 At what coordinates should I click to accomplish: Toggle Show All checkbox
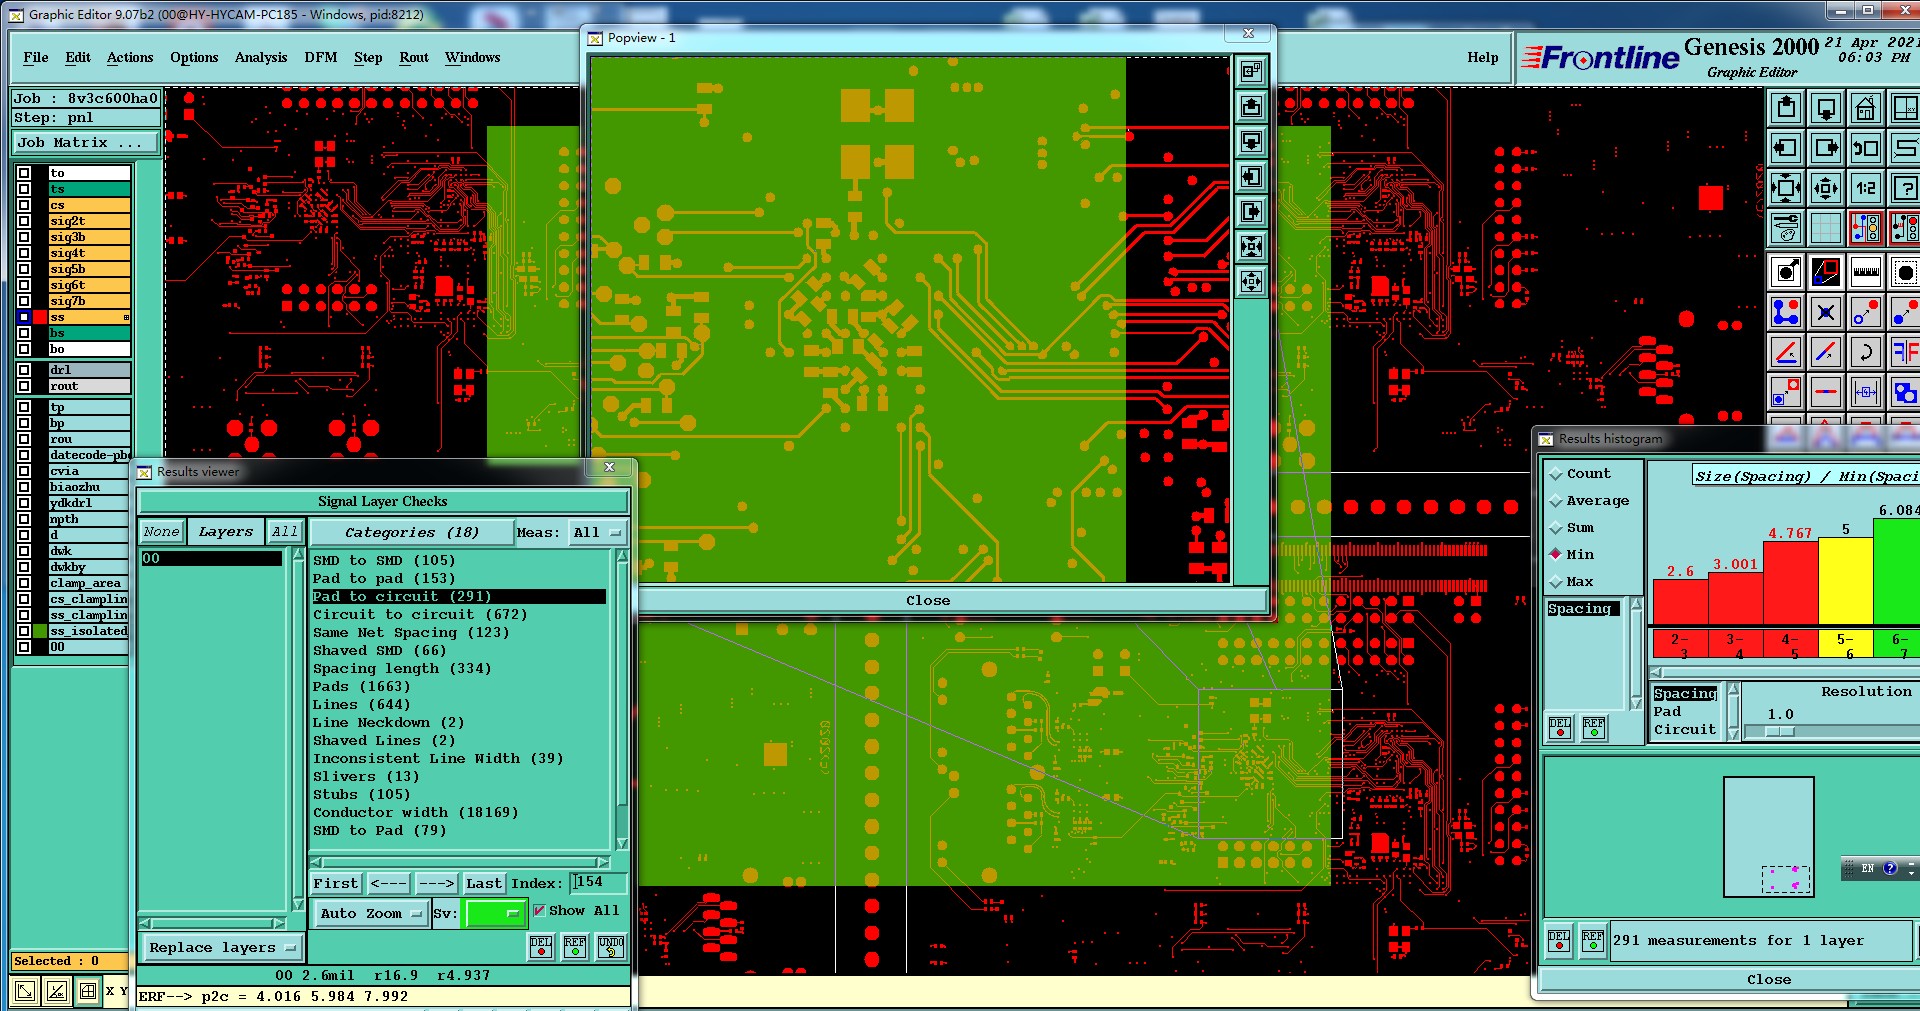pyautogui.click(x=540, y=911)
